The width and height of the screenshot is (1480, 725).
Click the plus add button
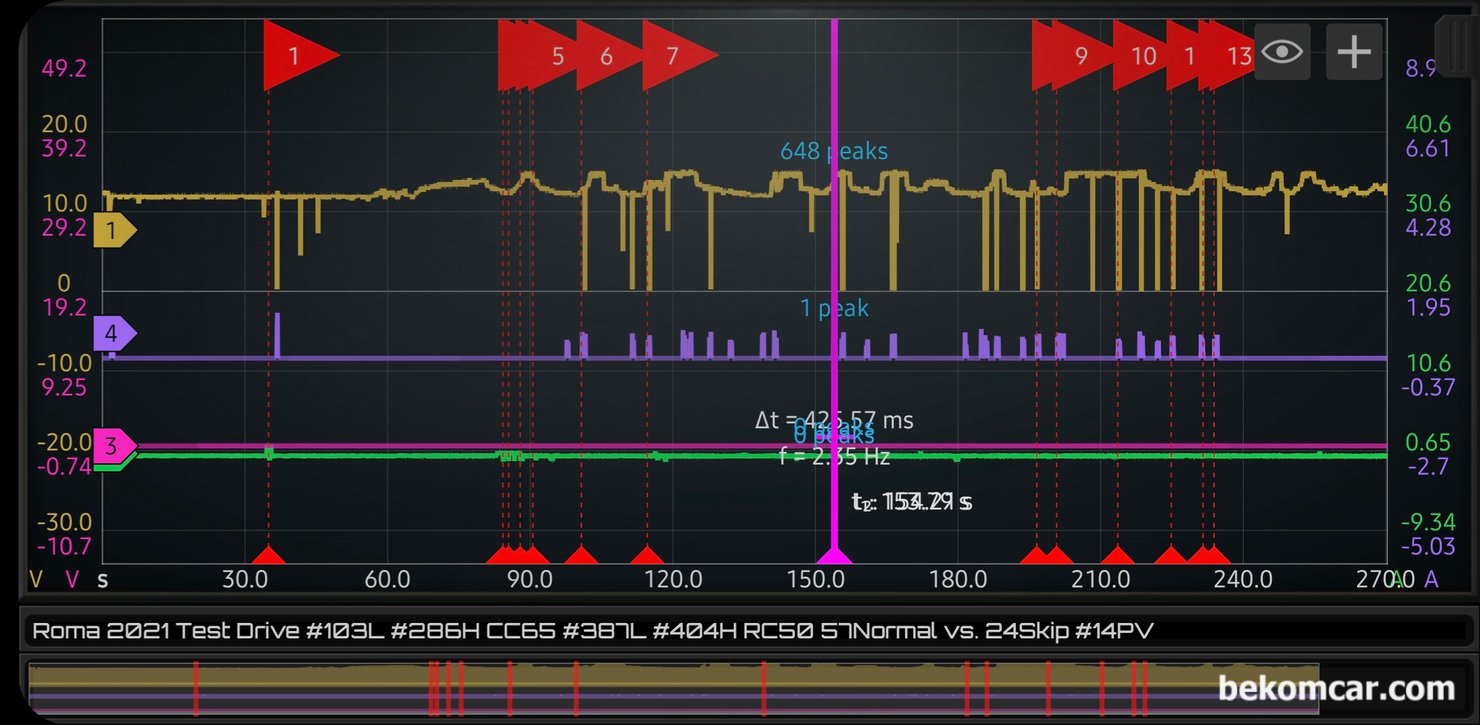pos(1354,52)
